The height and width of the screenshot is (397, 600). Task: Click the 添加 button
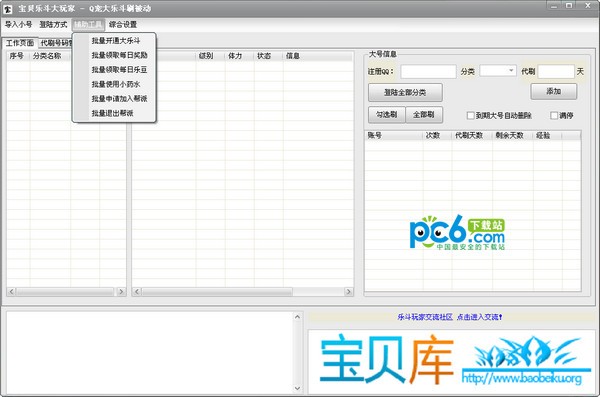[554, 91]
